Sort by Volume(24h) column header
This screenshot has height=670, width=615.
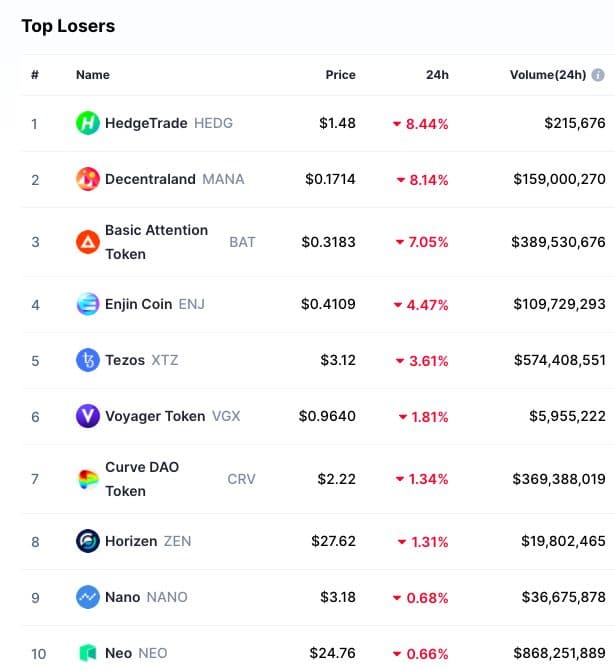(547, 75)
